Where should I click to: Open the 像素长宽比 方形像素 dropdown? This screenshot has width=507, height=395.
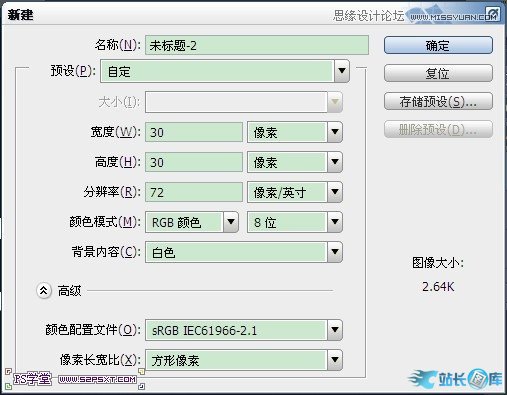pyautogui.click(x=335, y=360)
